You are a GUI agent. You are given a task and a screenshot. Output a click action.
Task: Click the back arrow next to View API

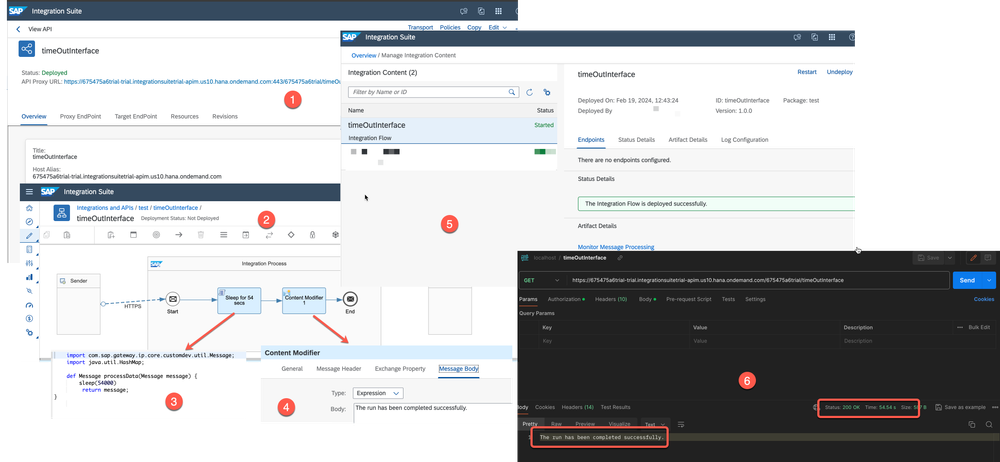[17, 30]
